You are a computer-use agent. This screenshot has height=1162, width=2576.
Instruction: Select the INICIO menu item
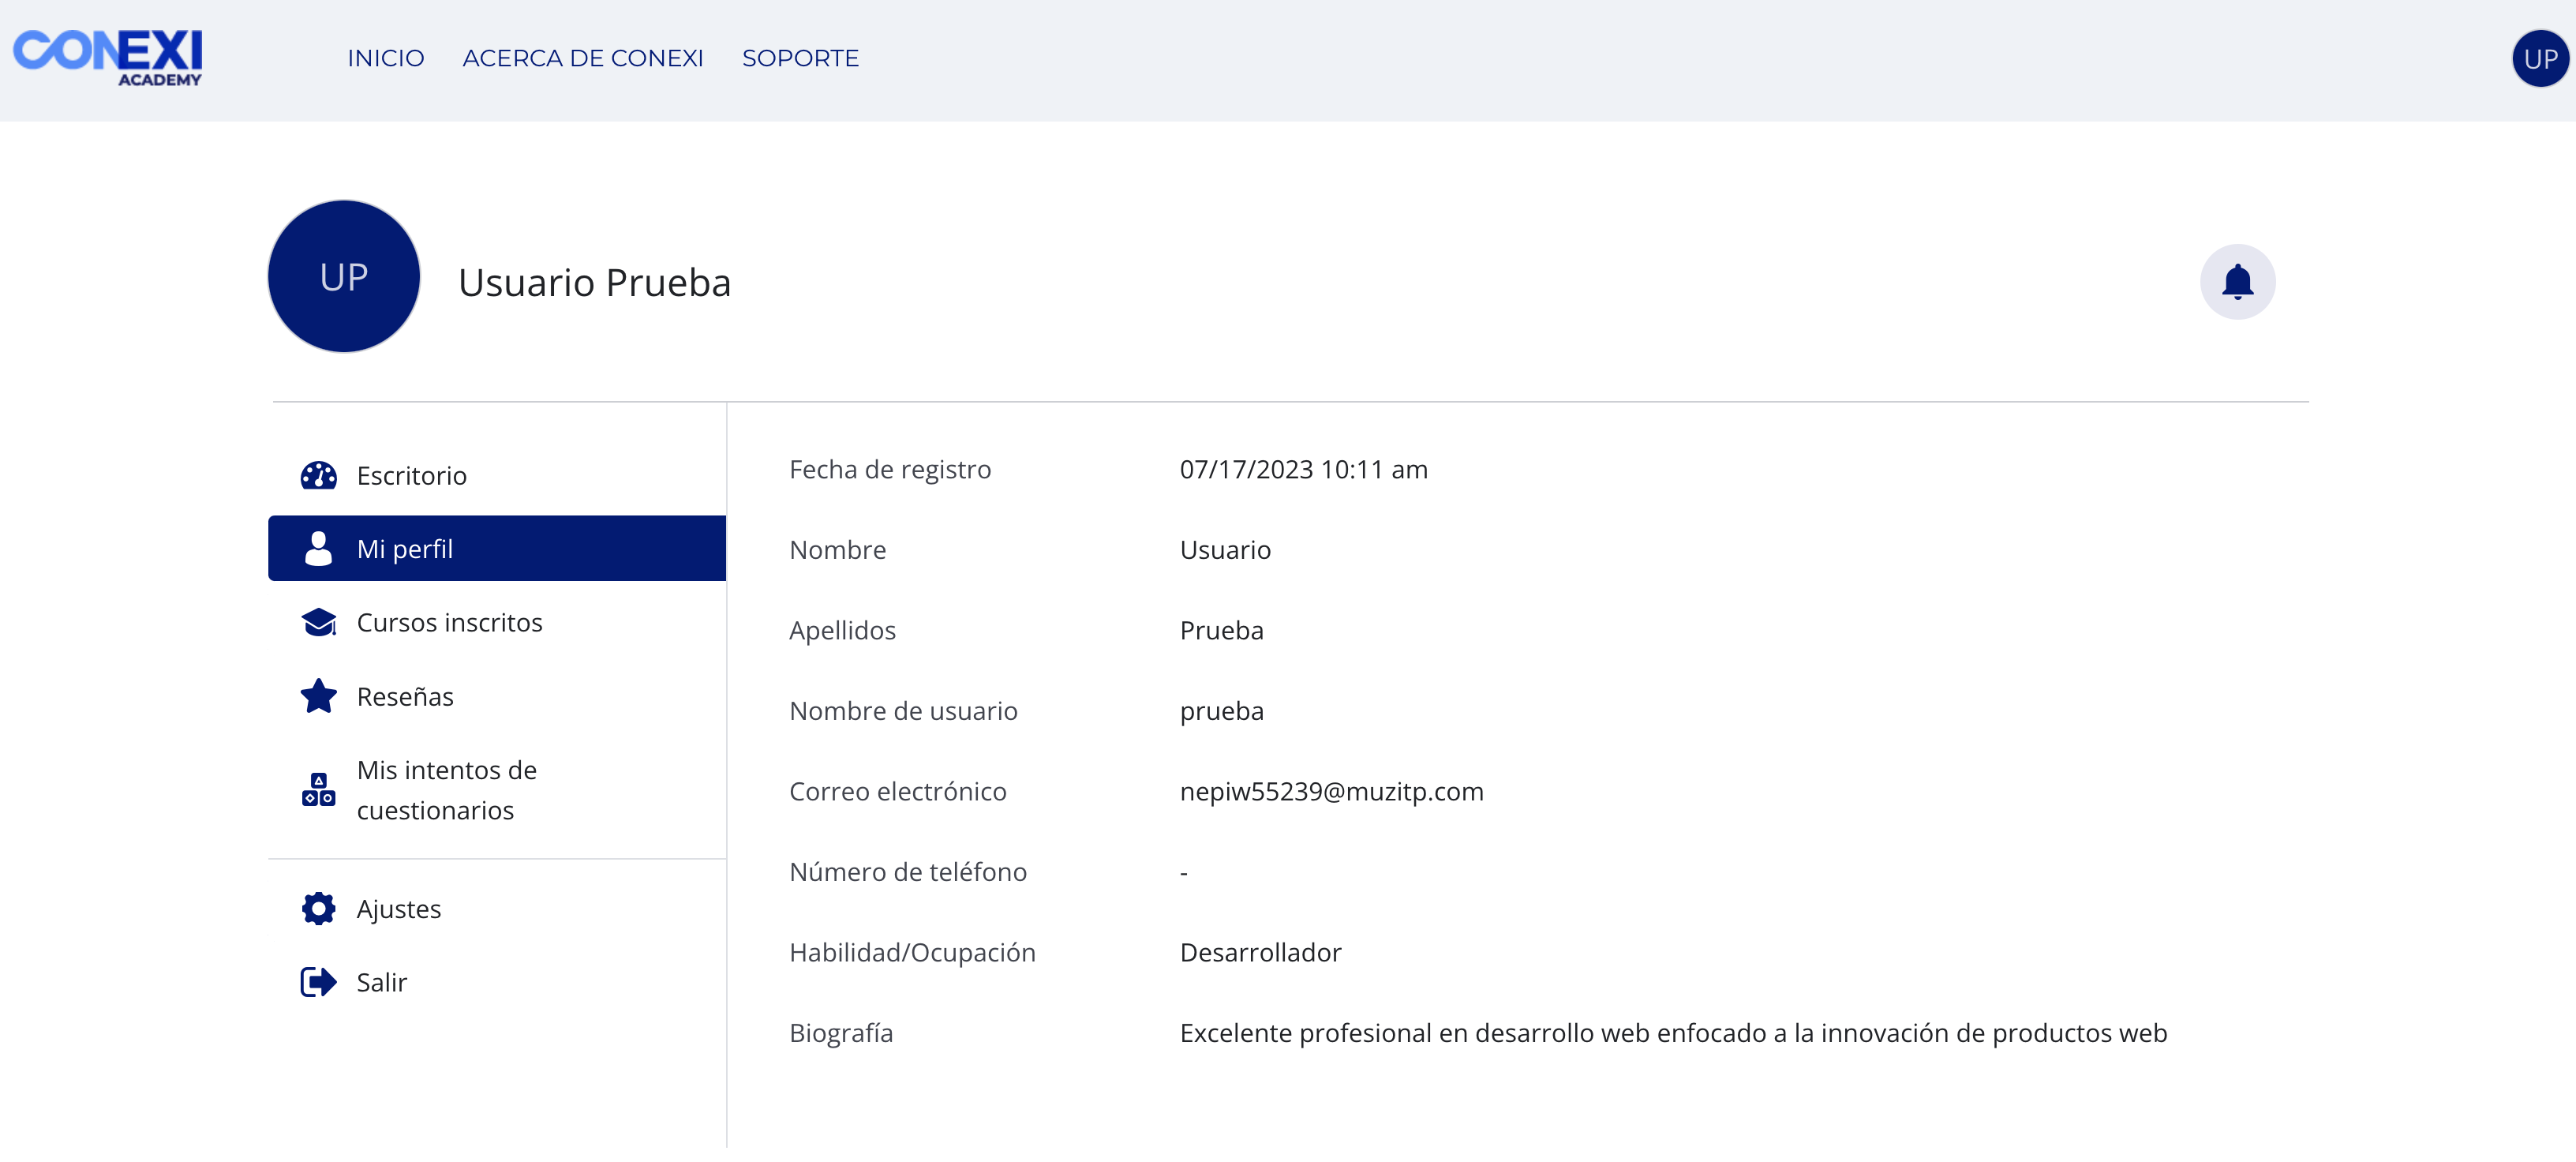pyautogui.click(x=385, y=58)
